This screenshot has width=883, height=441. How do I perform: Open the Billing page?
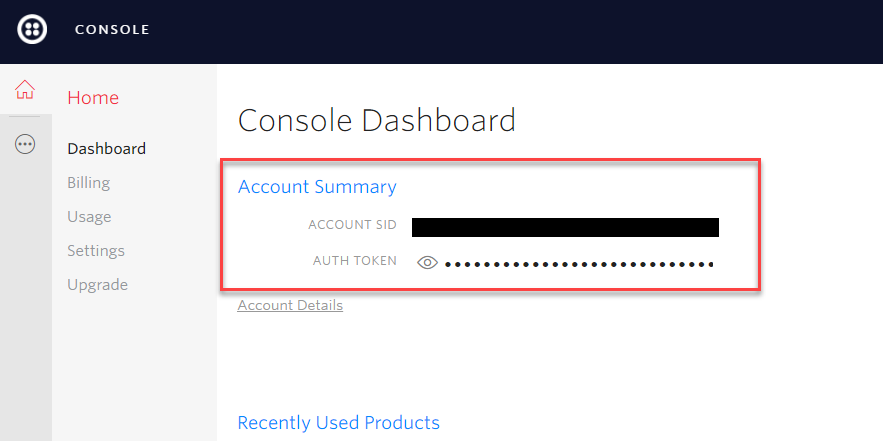88,183
